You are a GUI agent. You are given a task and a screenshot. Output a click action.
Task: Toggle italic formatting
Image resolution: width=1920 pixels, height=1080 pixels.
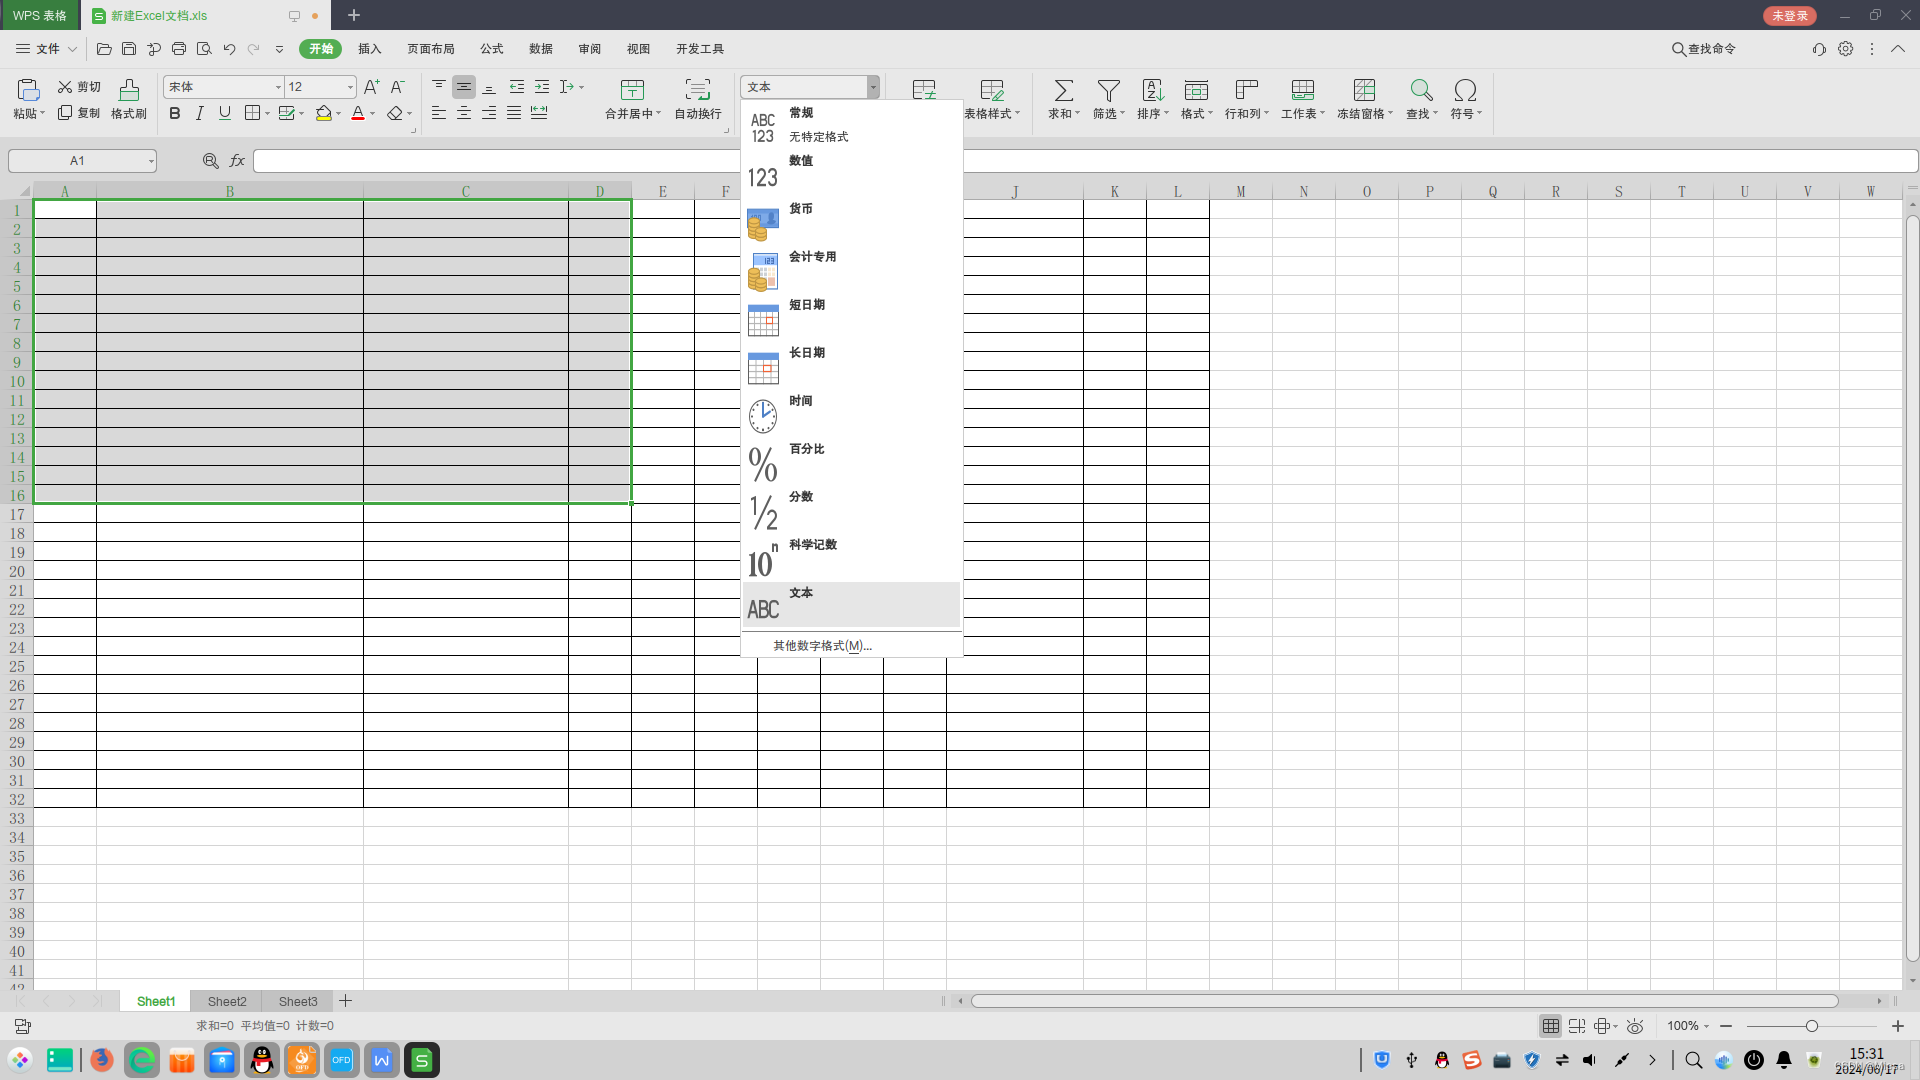(200, 114)
